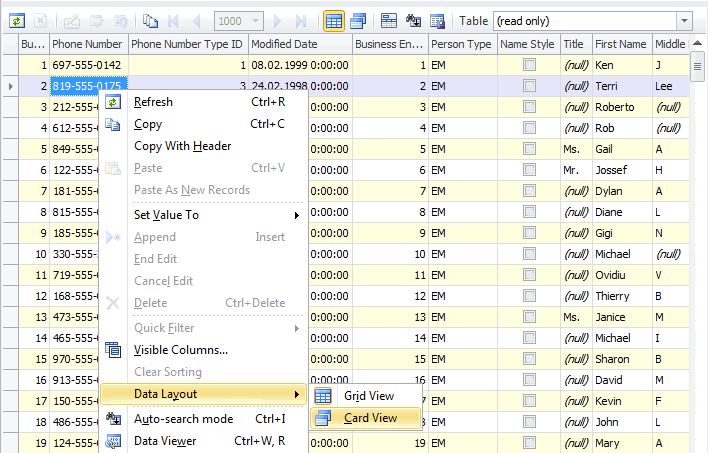Screen dimensions: 708x453
Task: Select First Name cell Sharon
Action: (622, 359)
